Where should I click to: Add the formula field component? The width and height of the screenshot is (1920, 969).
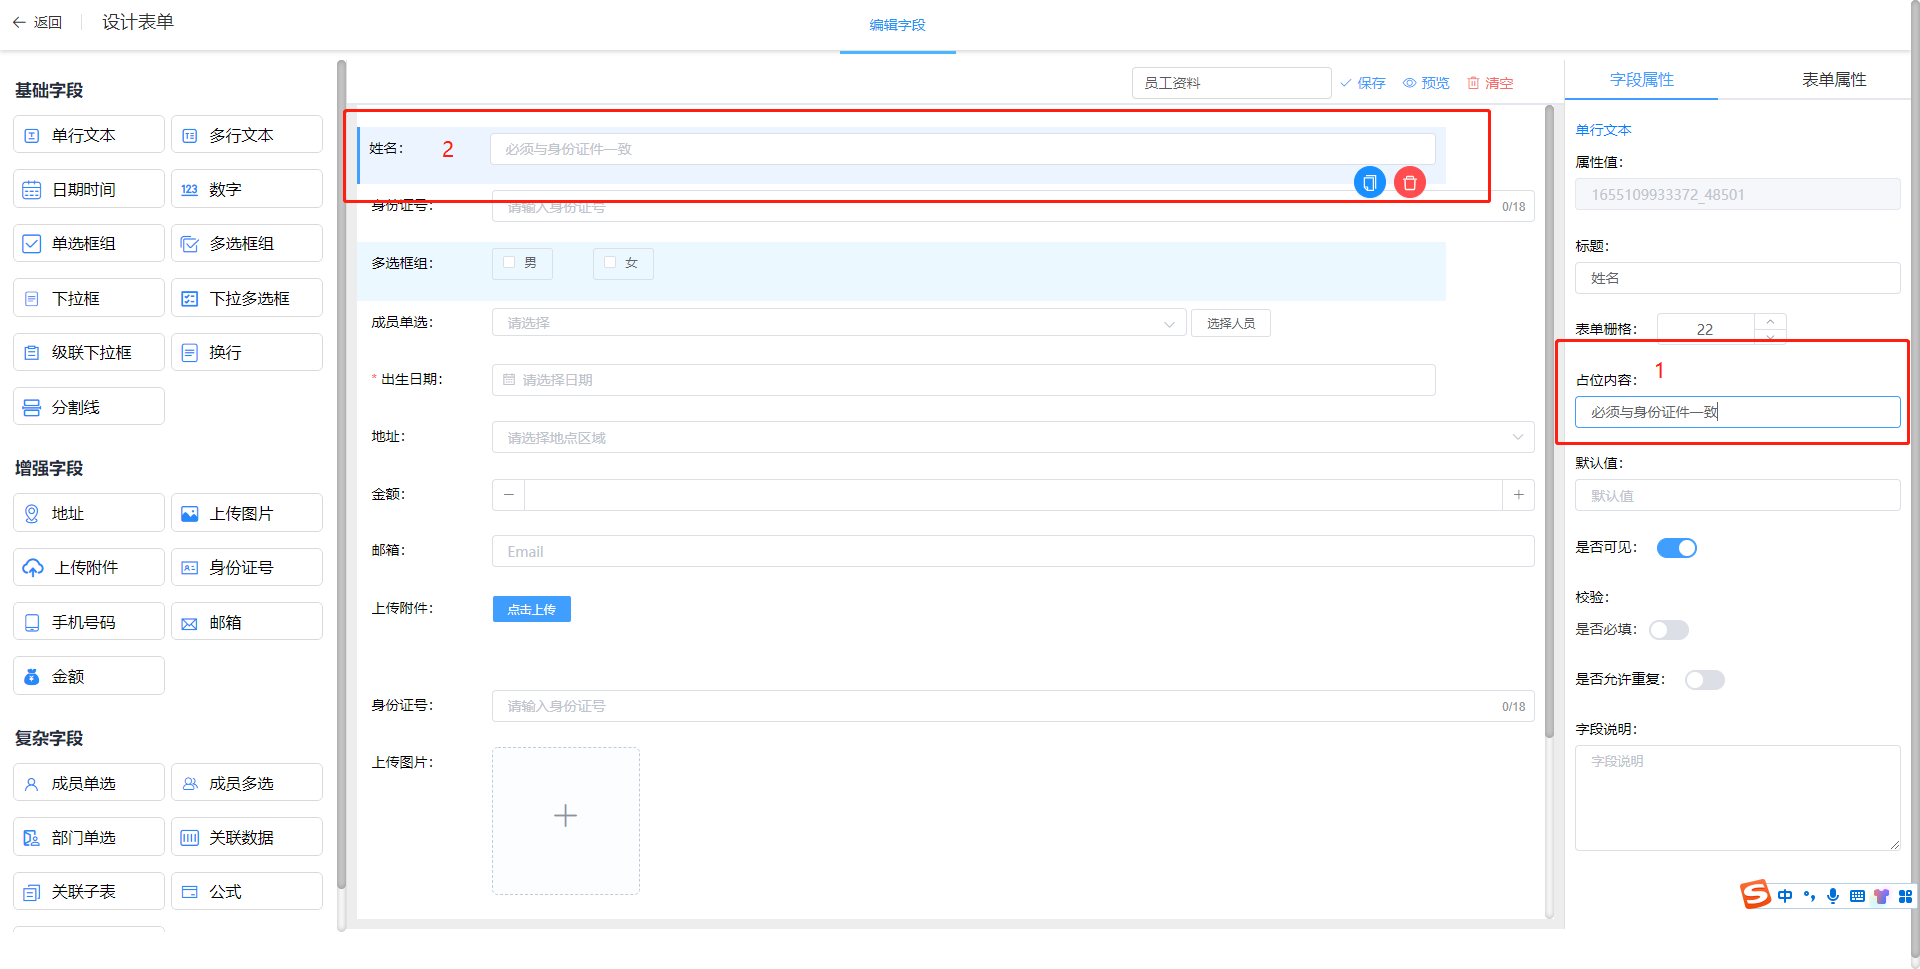[x=246, y=891]
